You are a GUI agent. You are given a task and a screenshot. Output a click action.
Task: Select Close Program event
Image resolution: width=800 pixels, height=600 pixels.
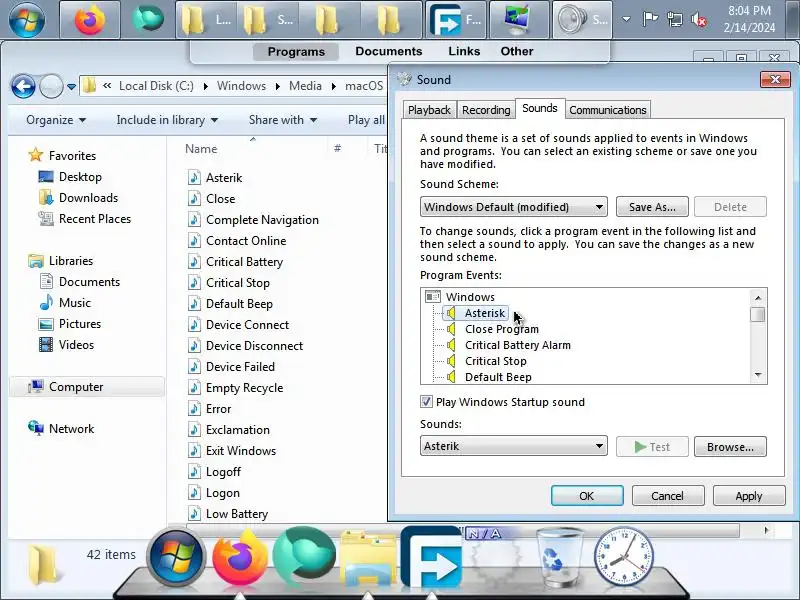point(502,329)
